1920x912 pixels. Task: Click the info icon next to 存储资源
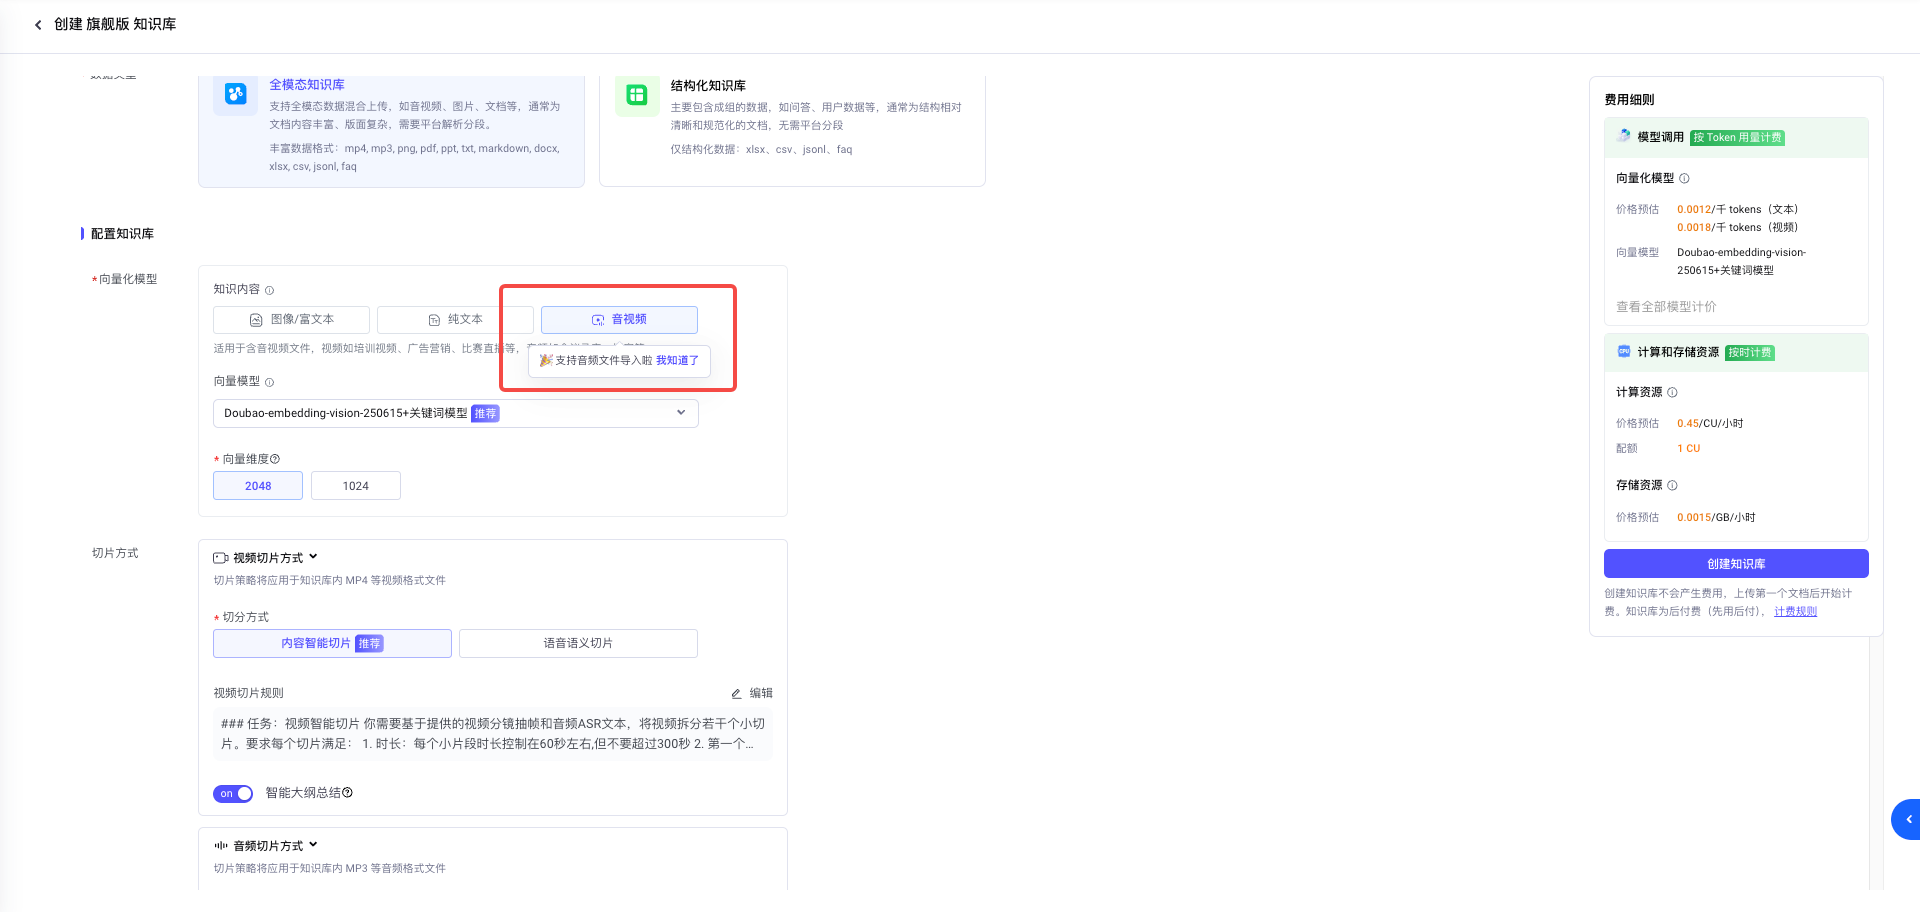point(1672,486)
